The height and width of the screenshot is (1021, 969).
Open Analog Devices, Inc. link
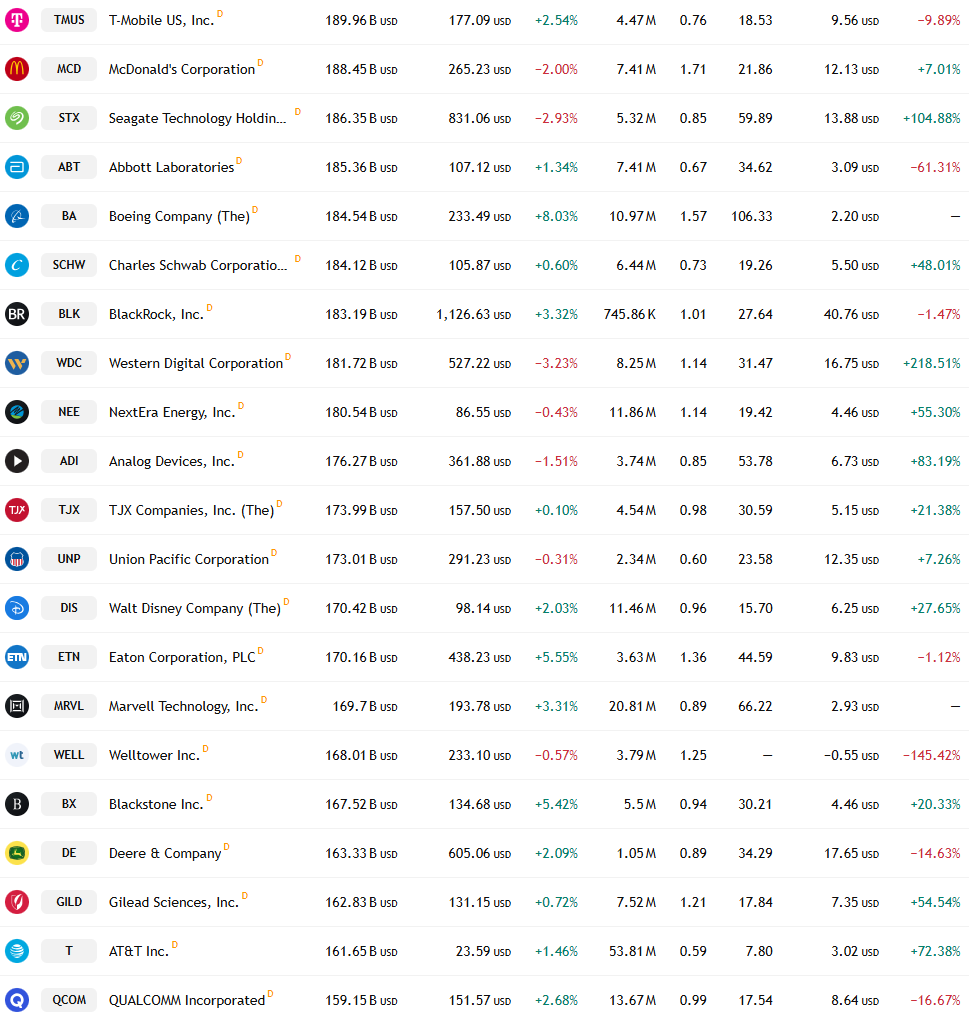[172, 461]
